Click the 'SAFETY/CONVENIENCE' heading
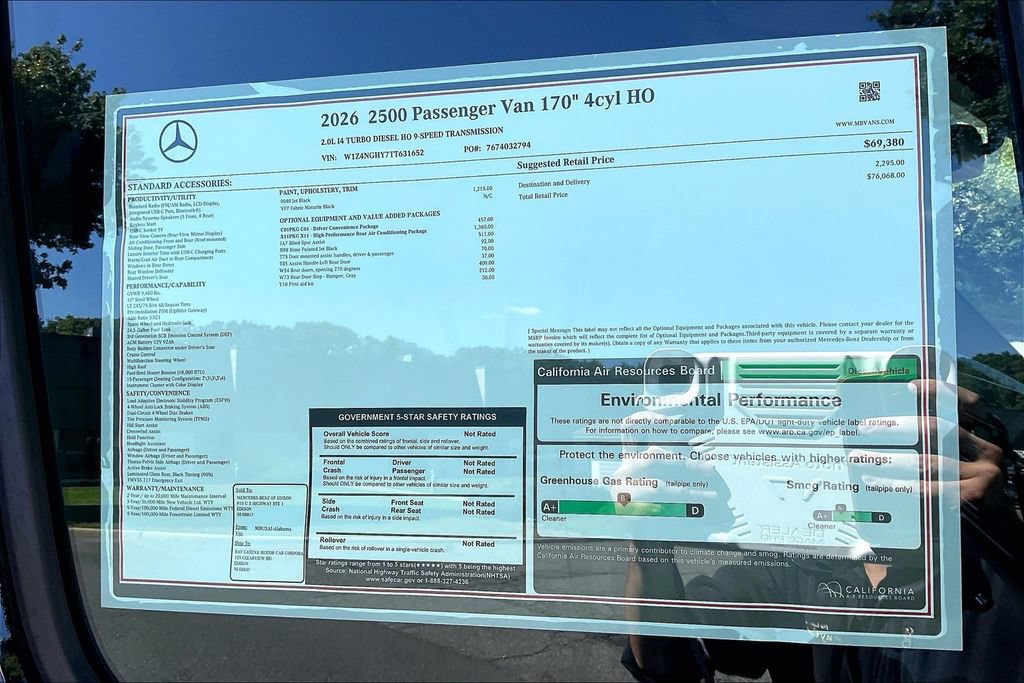The width and height of the screenshot is (1024, 683). point(158,393)
